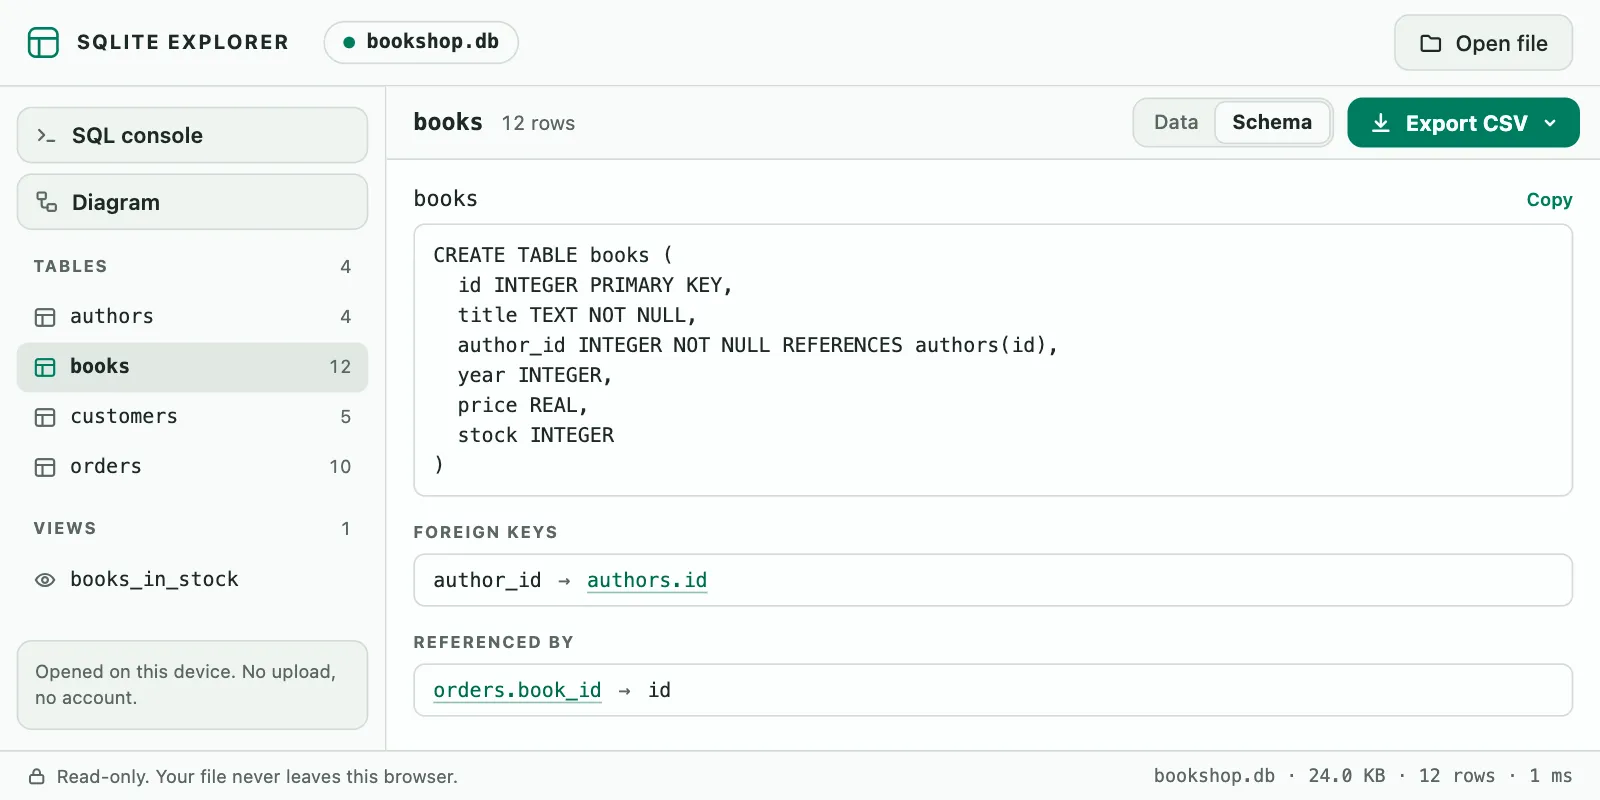Click the SQL console prompt icon
The height and width of the screenshot is (800, 1600).
coord(46,135)
